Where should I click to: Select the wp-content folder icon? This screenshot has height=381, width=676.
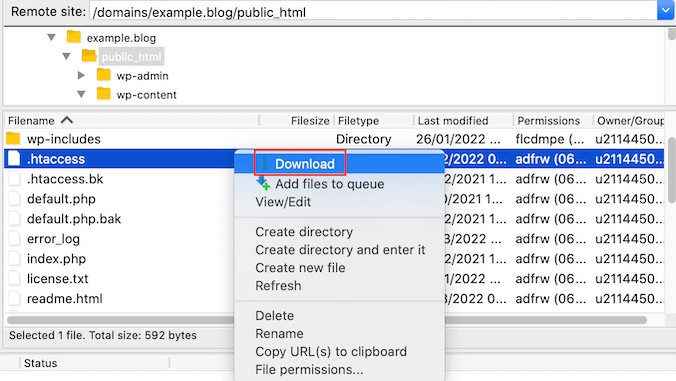103,94
